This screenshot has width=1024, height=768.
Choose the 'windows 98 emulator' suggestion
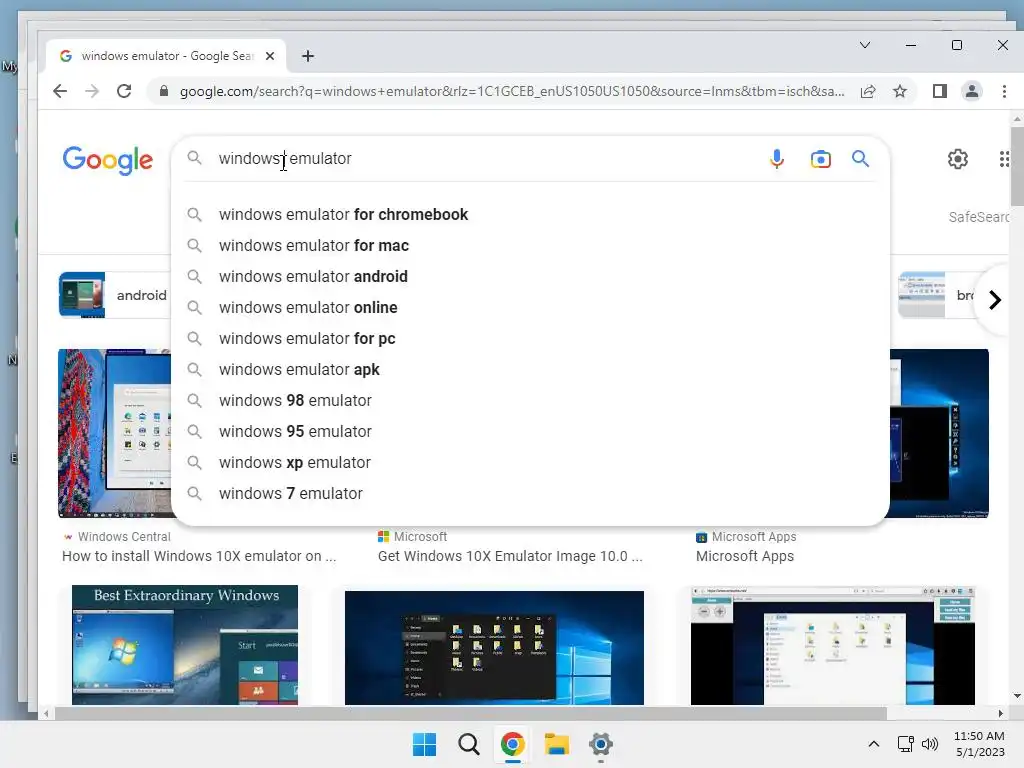coord(530,400)
